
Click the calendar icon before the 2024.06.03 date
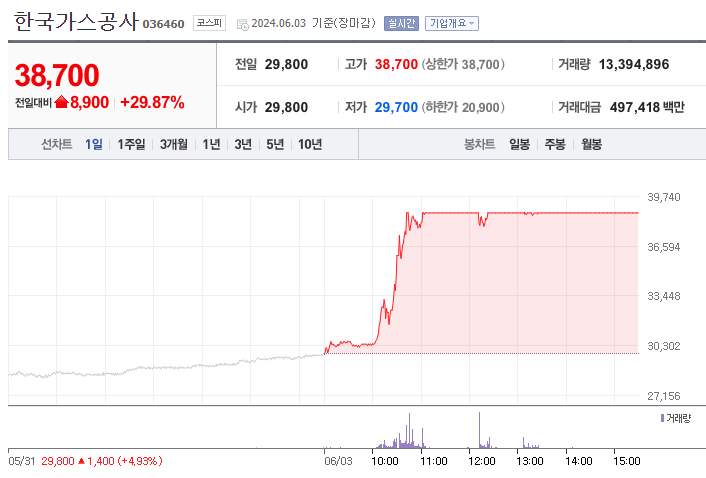pos(242,24)
